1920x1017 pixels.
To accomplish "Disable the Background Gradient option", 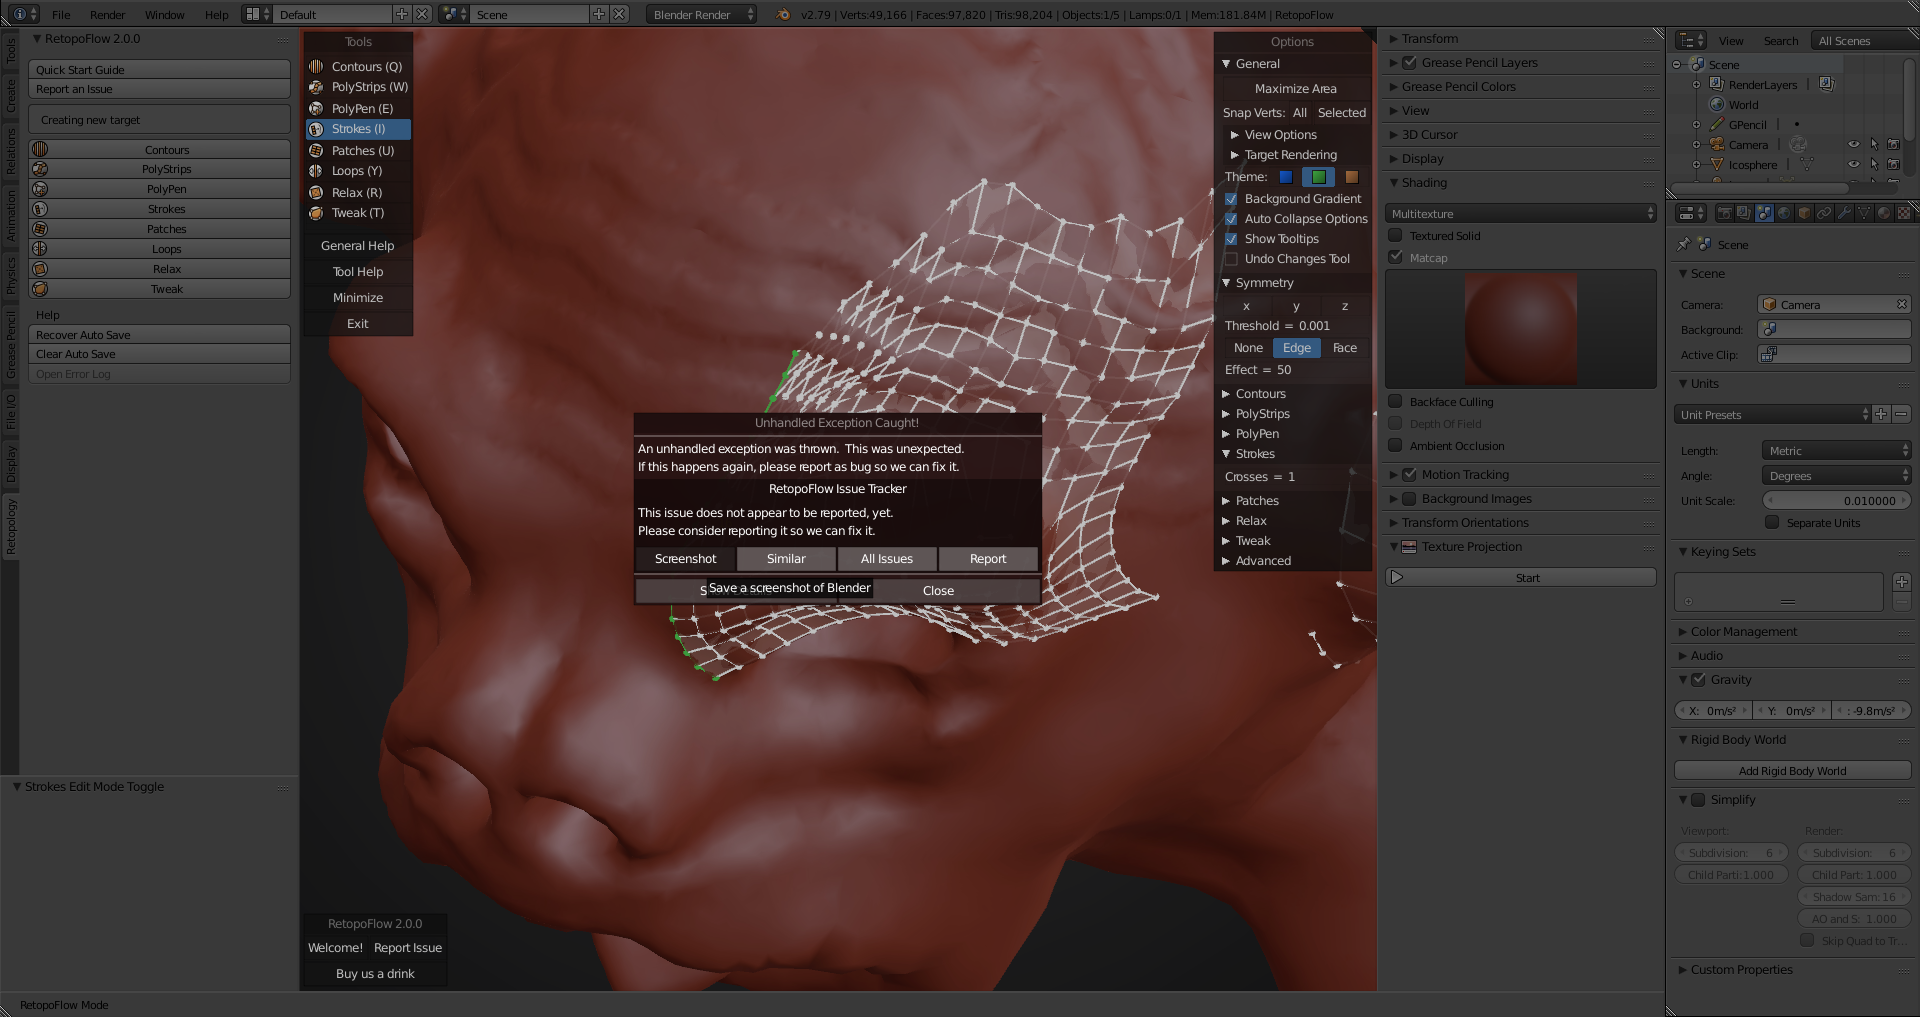I will [x=1232, y=199].
